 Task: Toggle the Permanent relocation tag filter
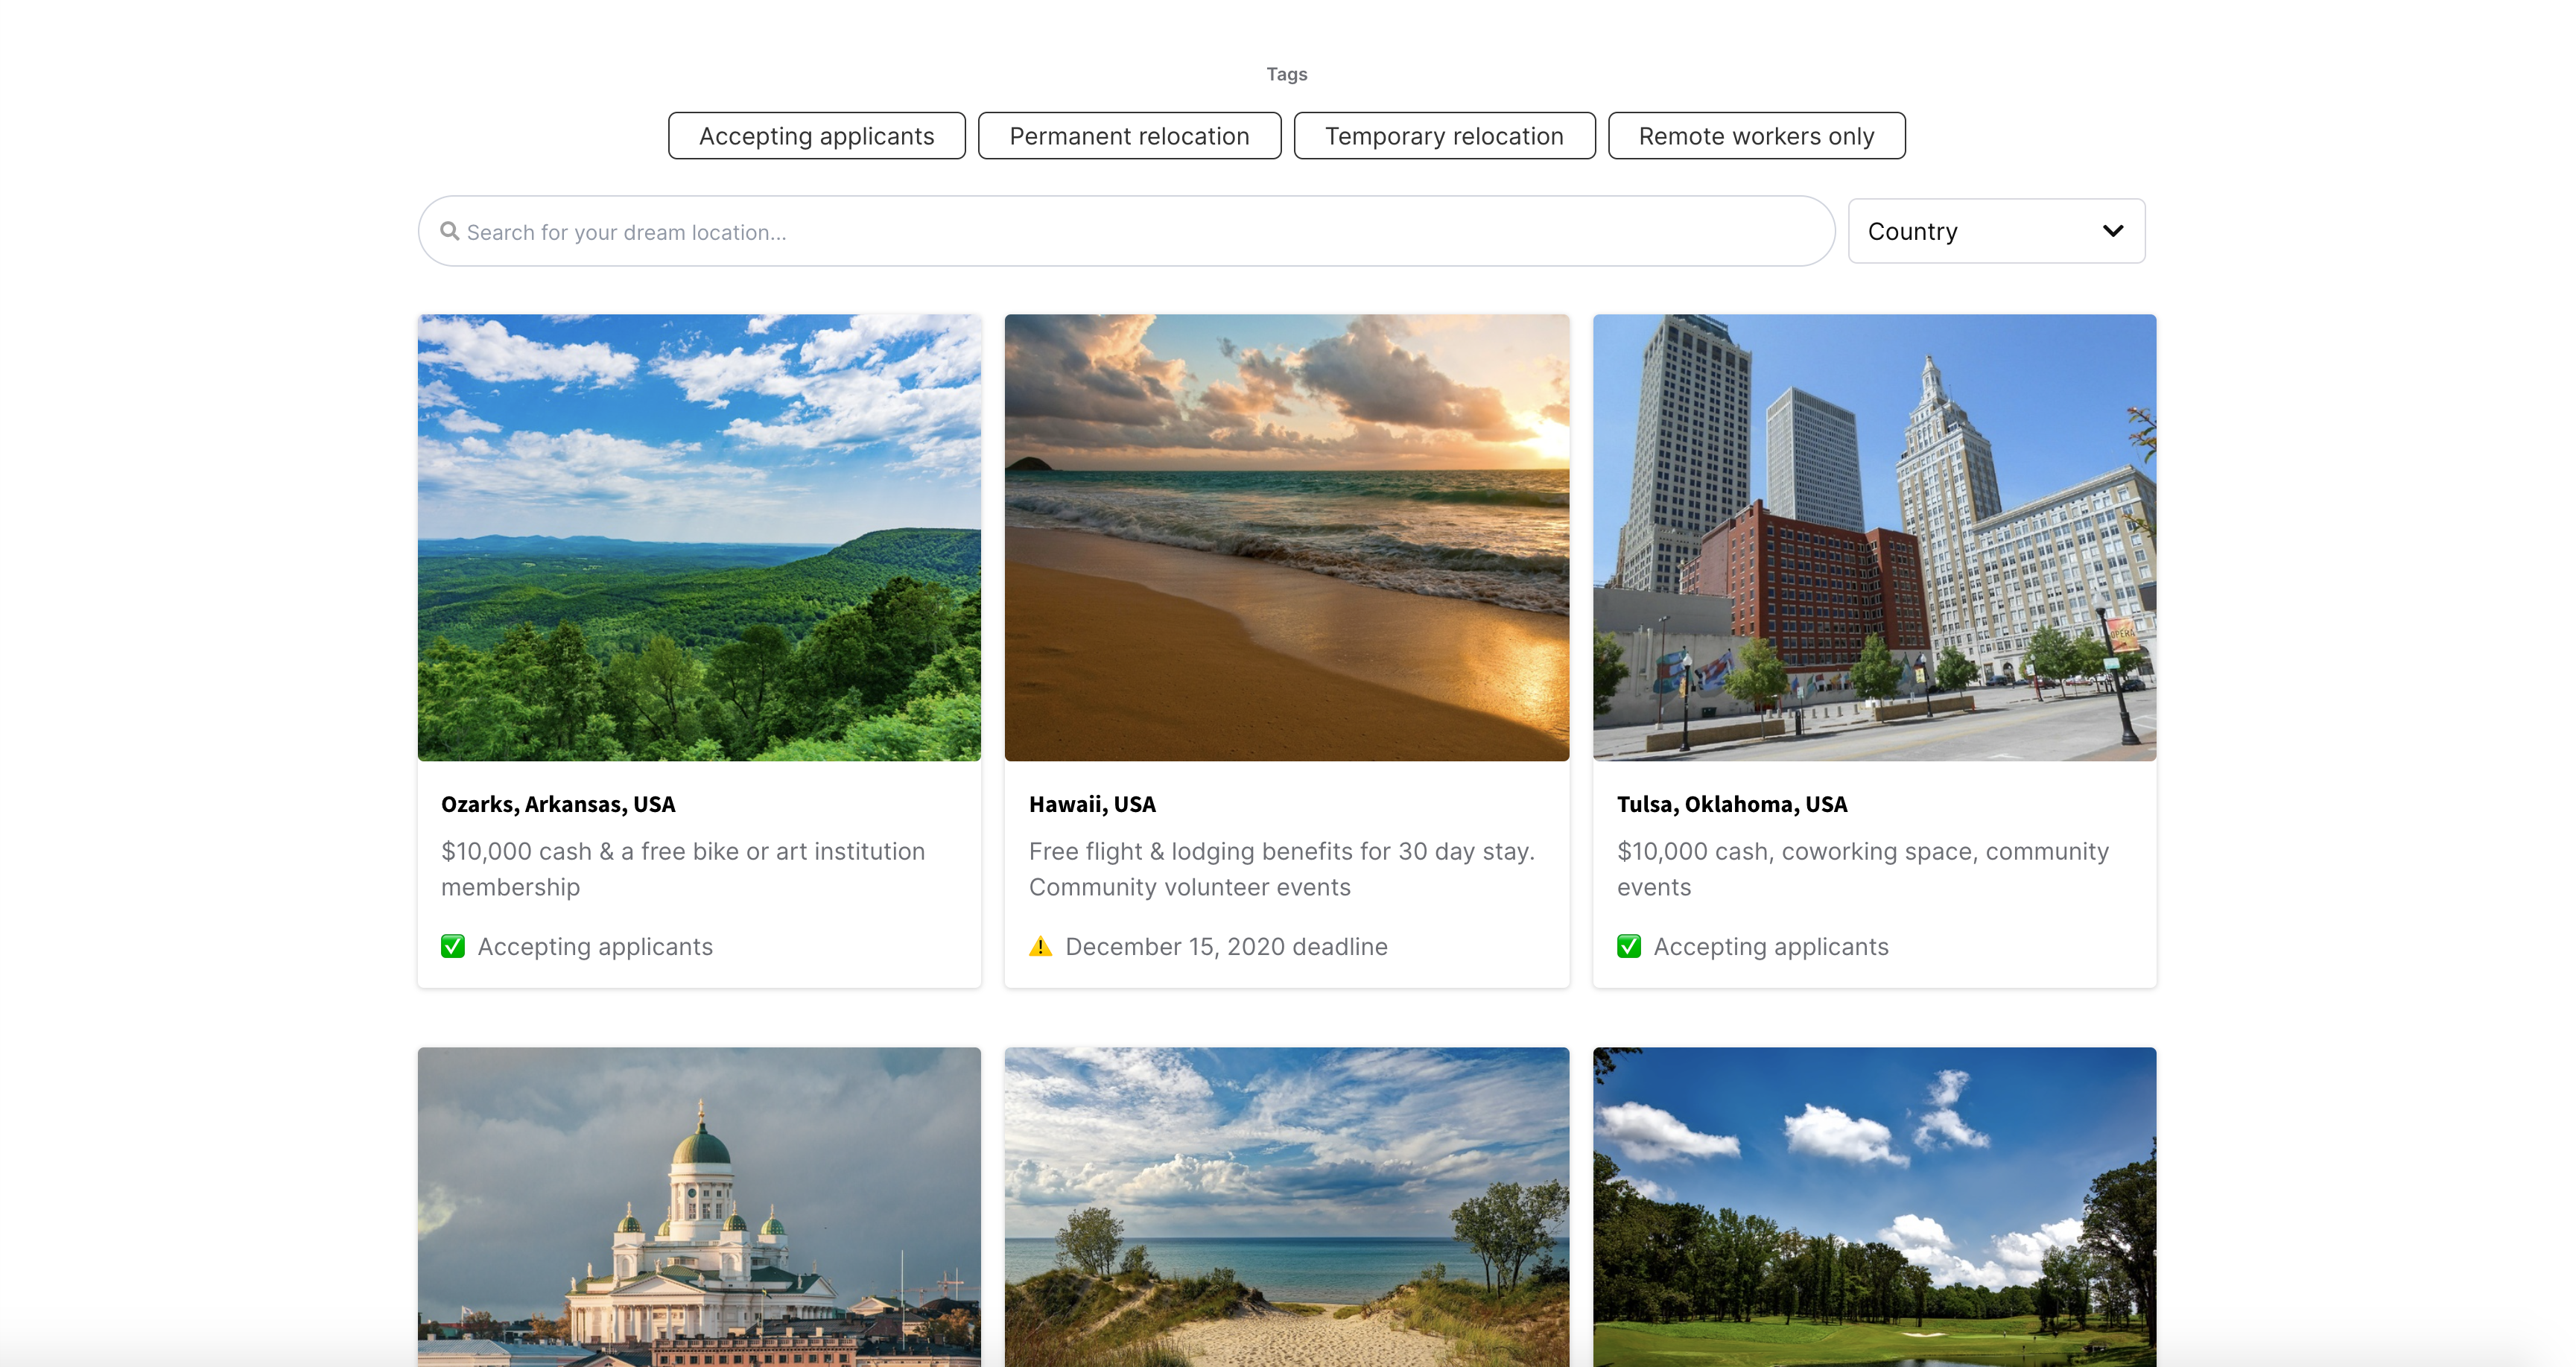[x=1129, y=136]
